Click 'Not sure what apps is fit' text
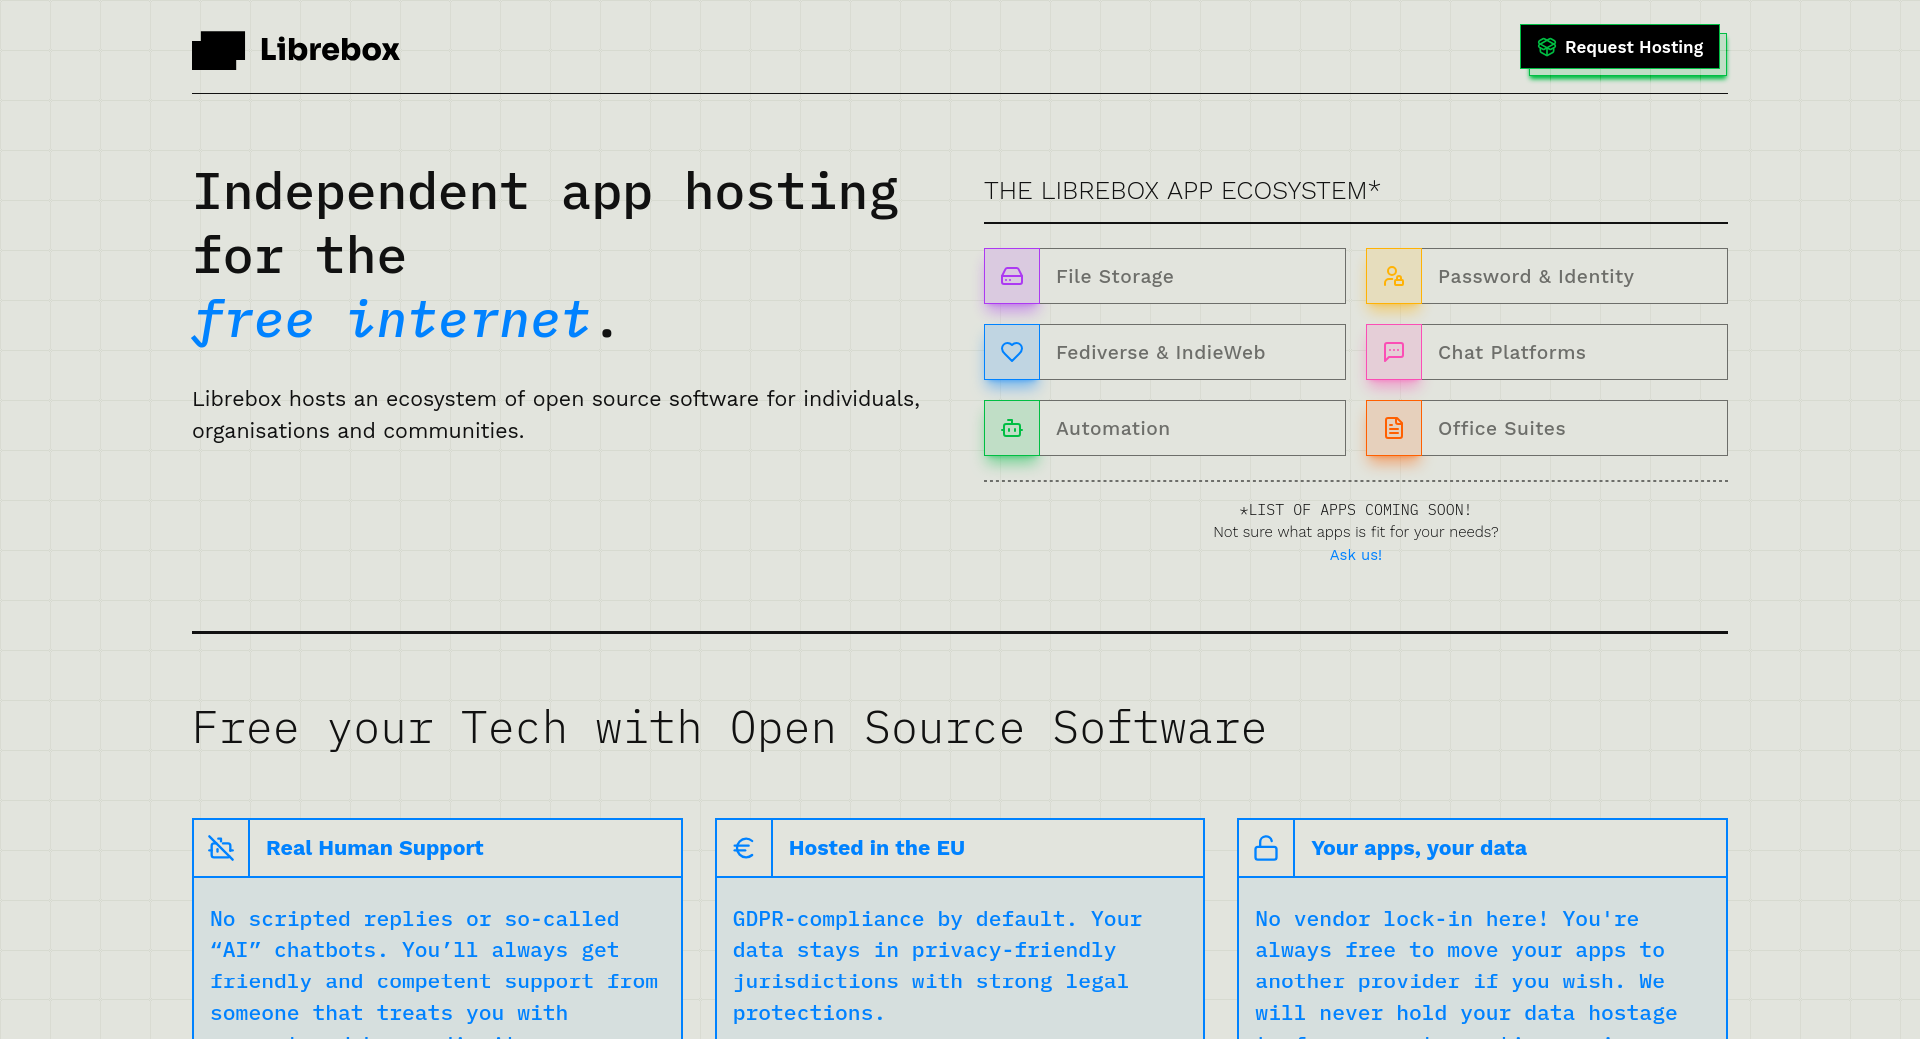 1356,532
